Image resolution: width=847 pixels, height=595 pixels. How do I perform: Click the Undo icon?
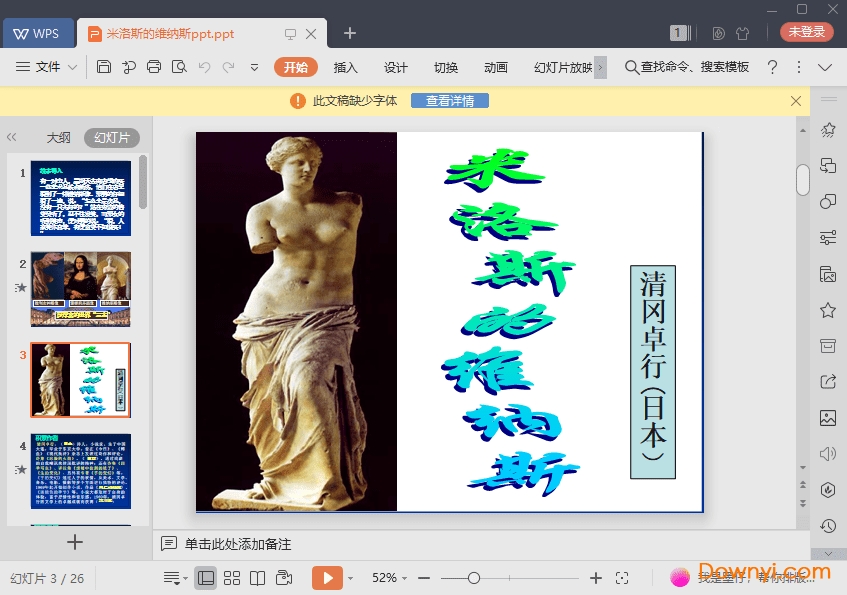tap(205, 67)
